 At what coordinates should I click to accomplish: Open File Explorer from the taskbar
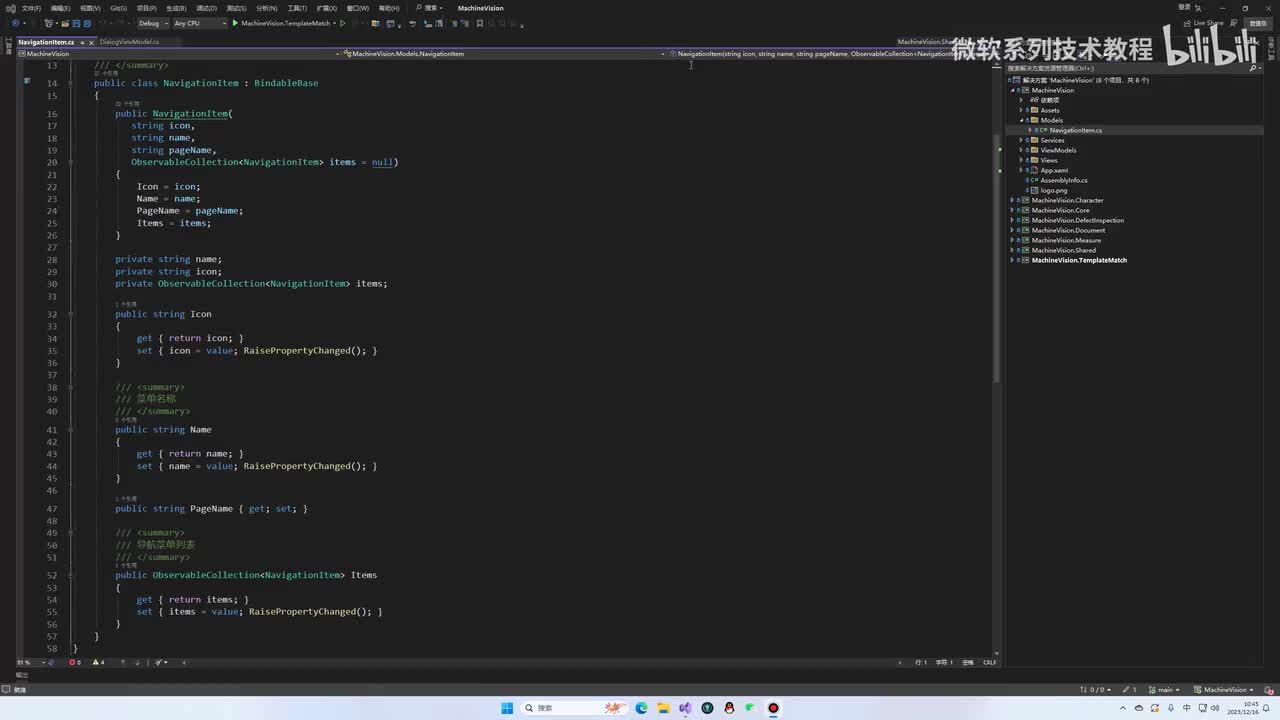tap(663, 708)
